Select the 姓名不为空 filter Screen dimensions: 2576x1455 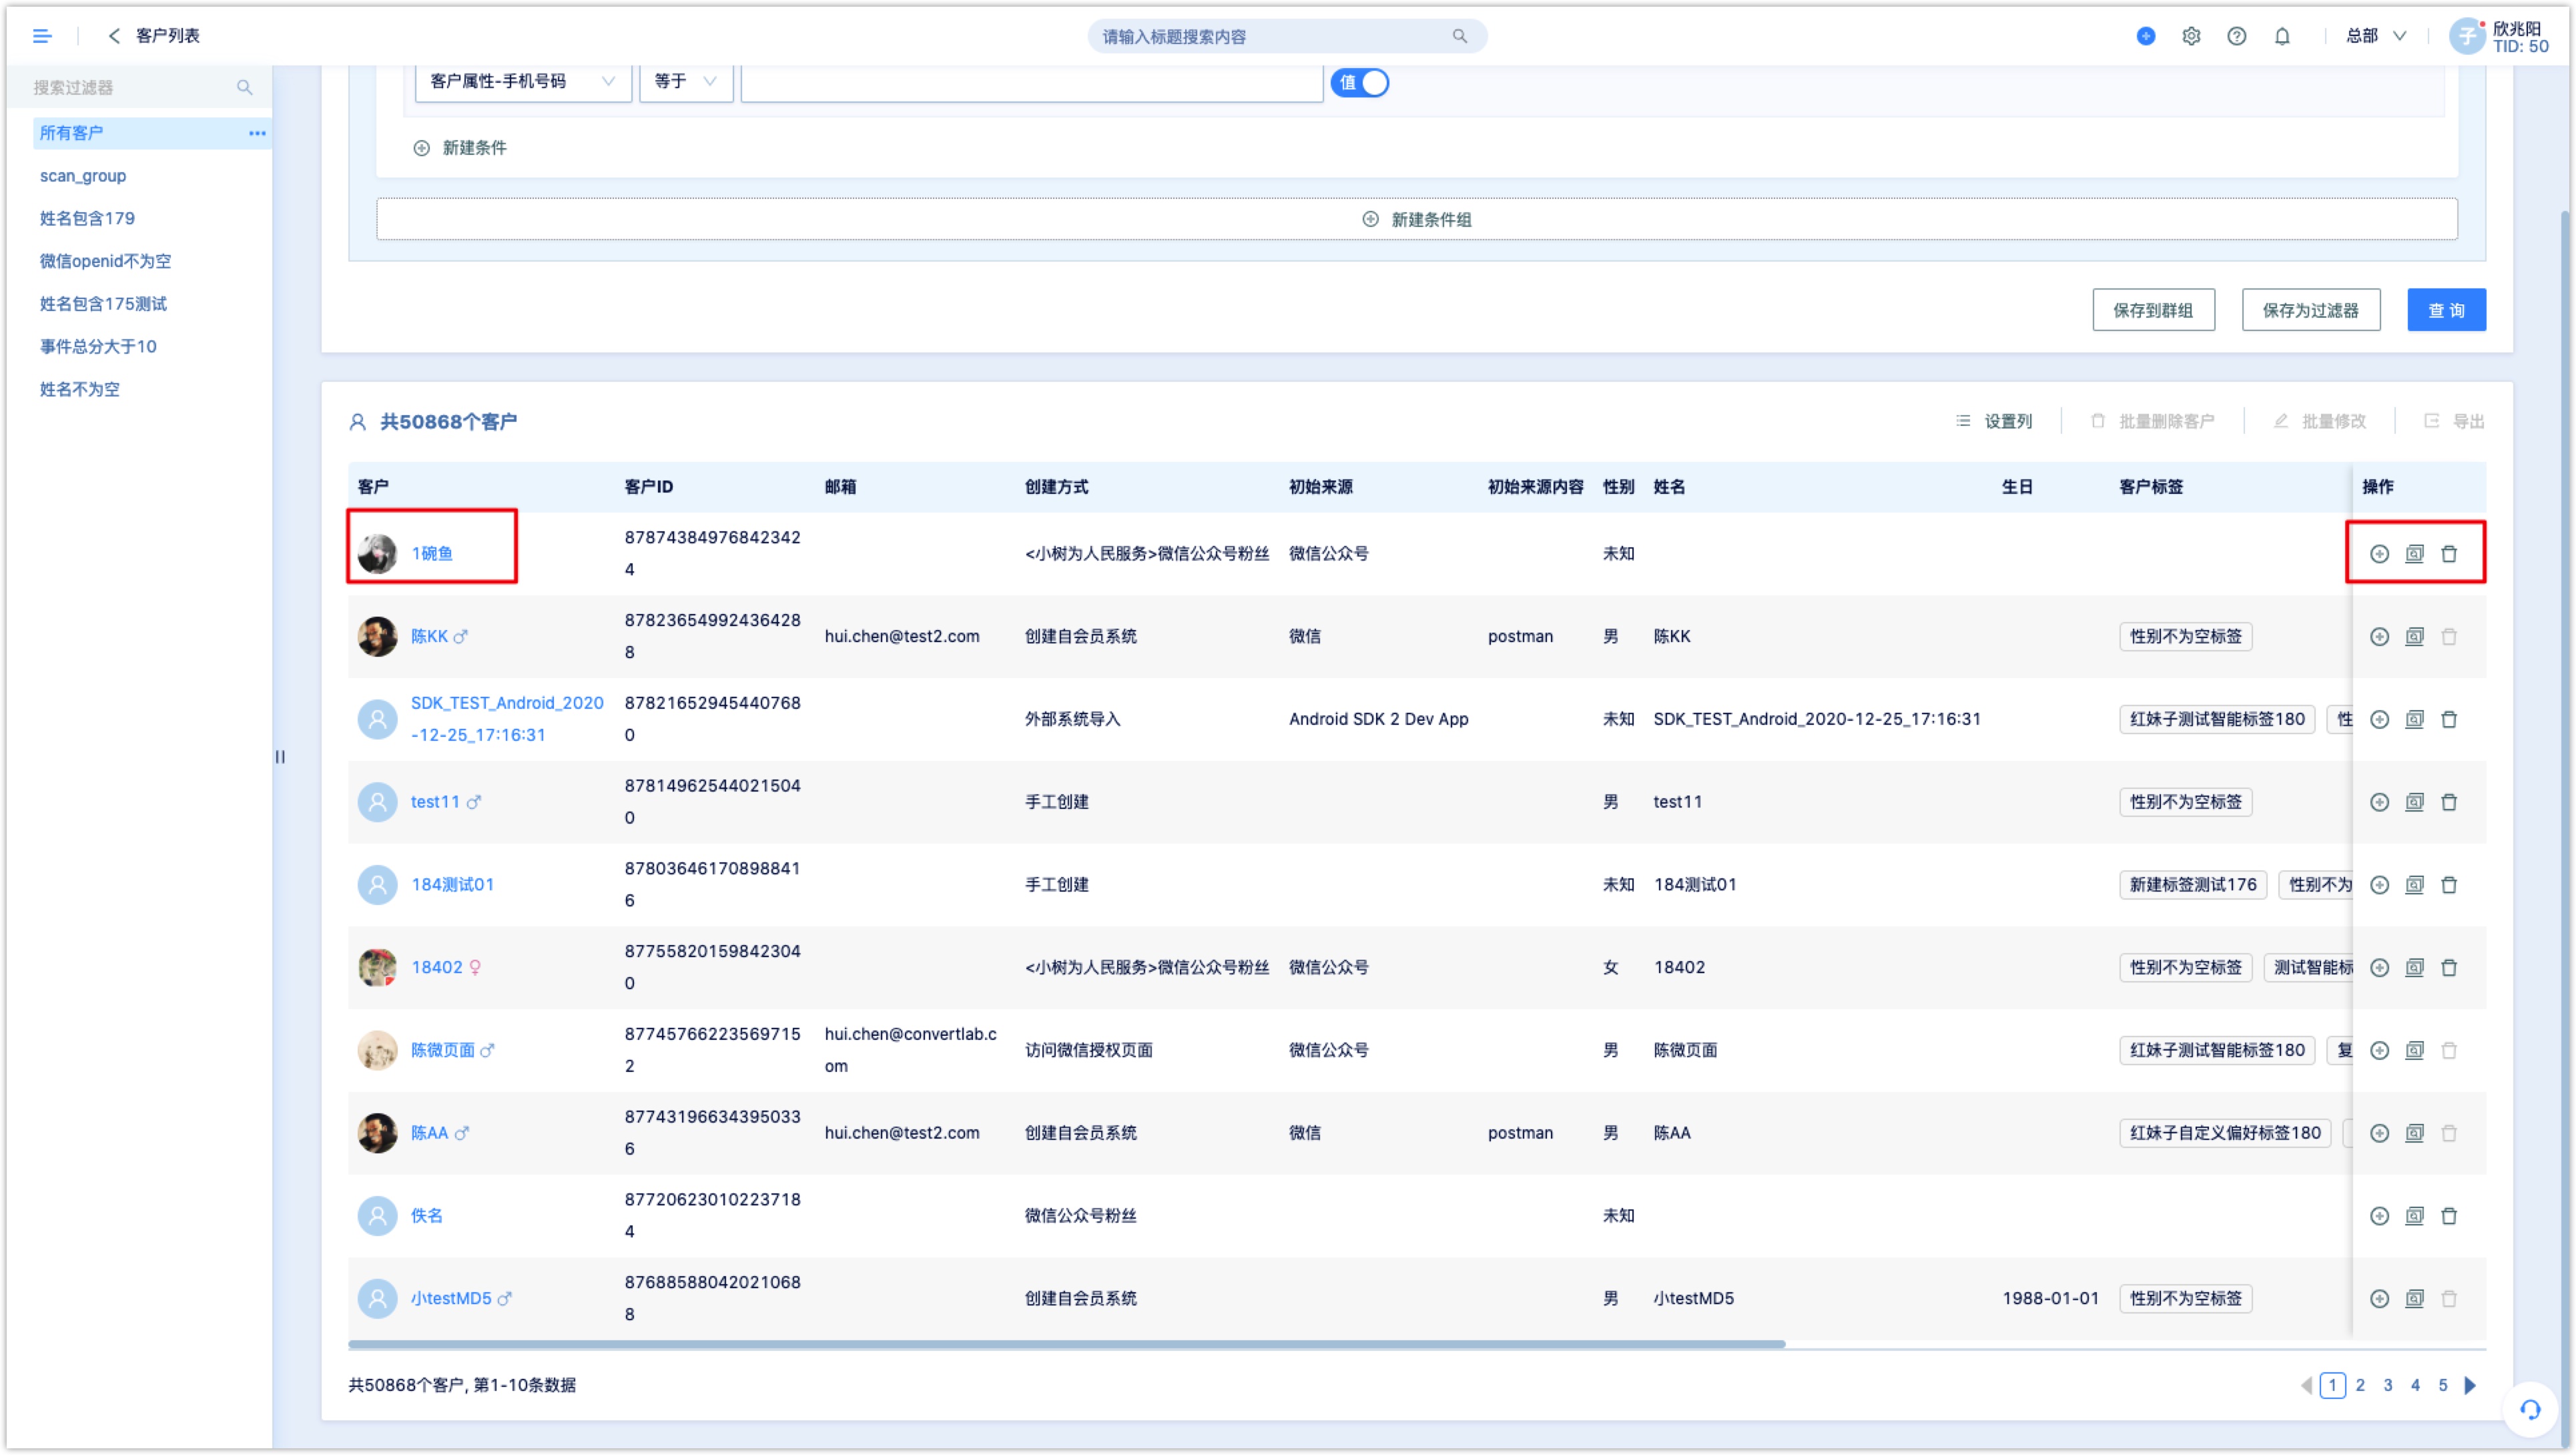point(79,389)
